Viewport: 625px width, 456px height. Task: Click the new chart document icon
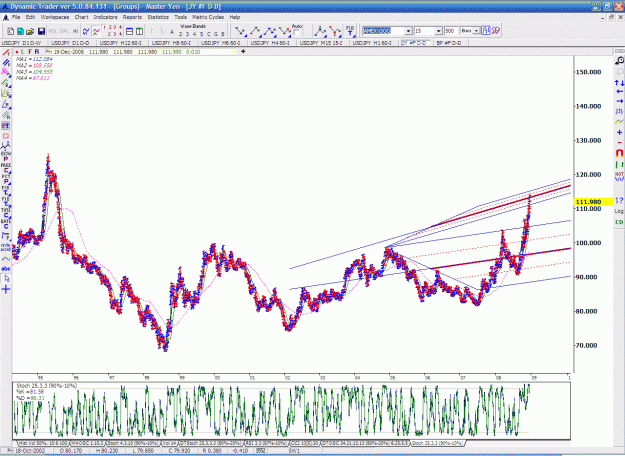11,31
